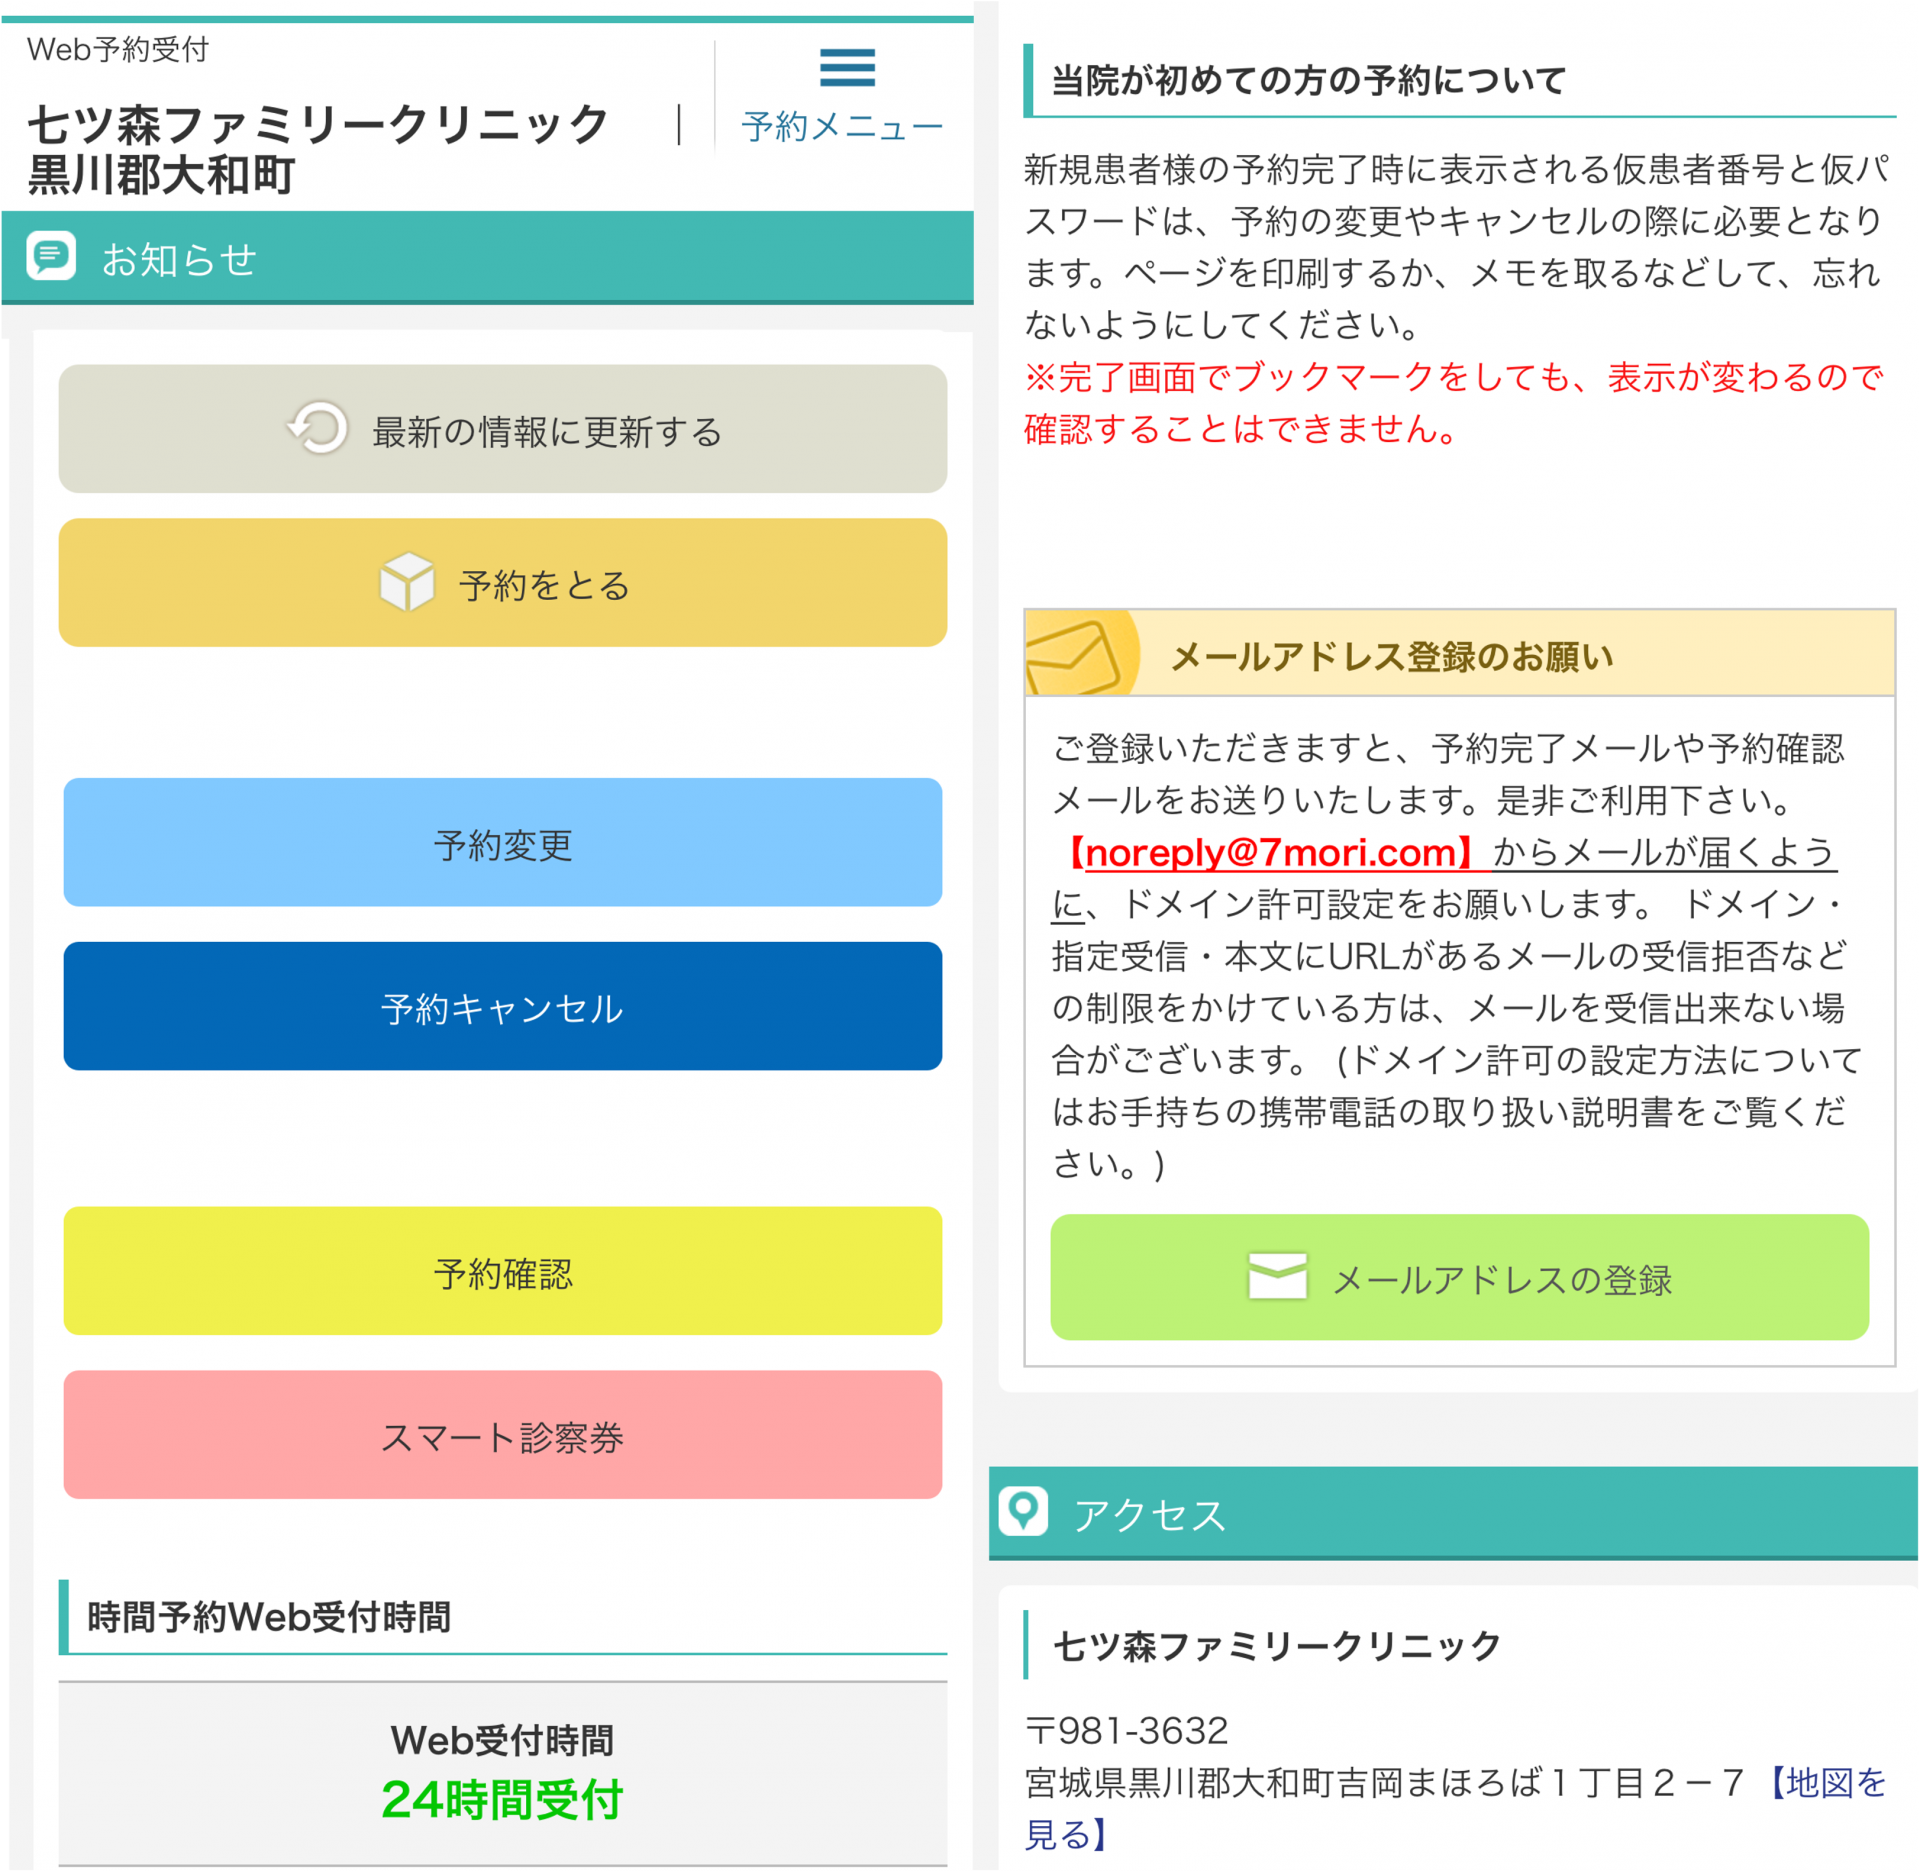Screen dimensions: 1920x1871
Task: Open the hamburger 予約メニュー icon
Action: (846, 67)
